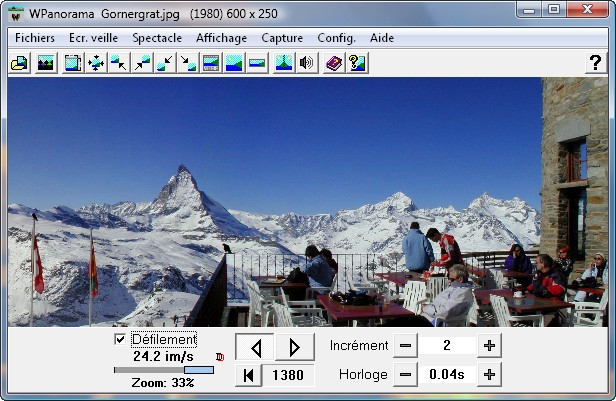
Task: Open the Affichage menu
Action: coord(222,38)
